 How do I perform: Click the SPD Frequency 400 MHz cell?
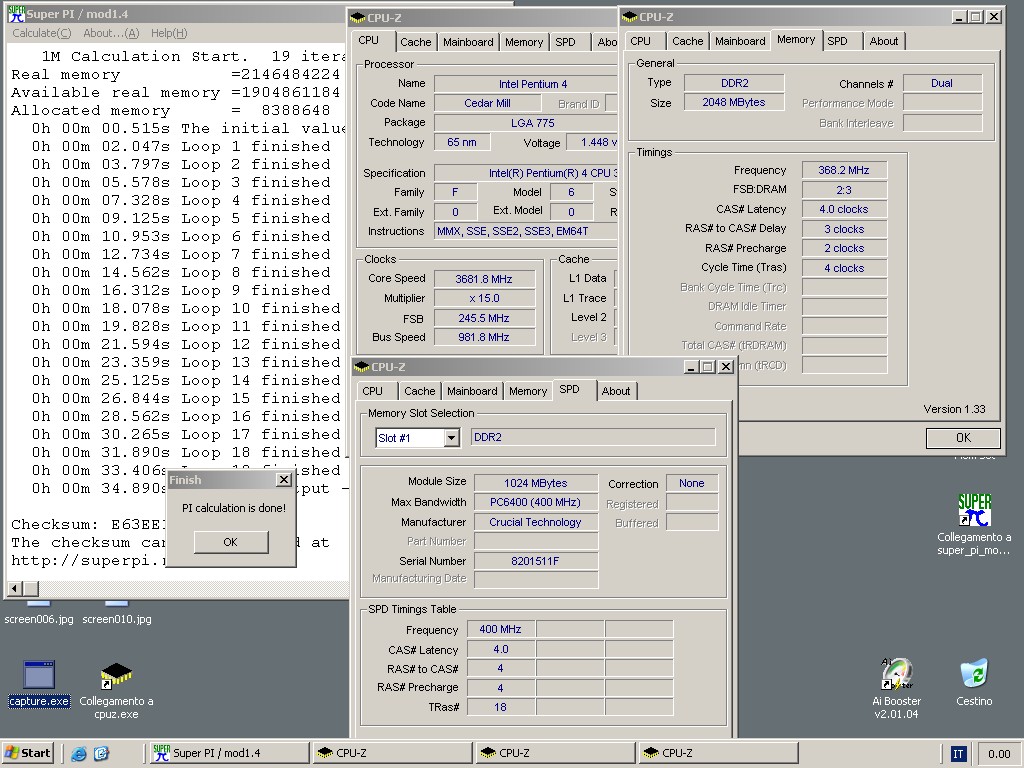pos(500,630)
